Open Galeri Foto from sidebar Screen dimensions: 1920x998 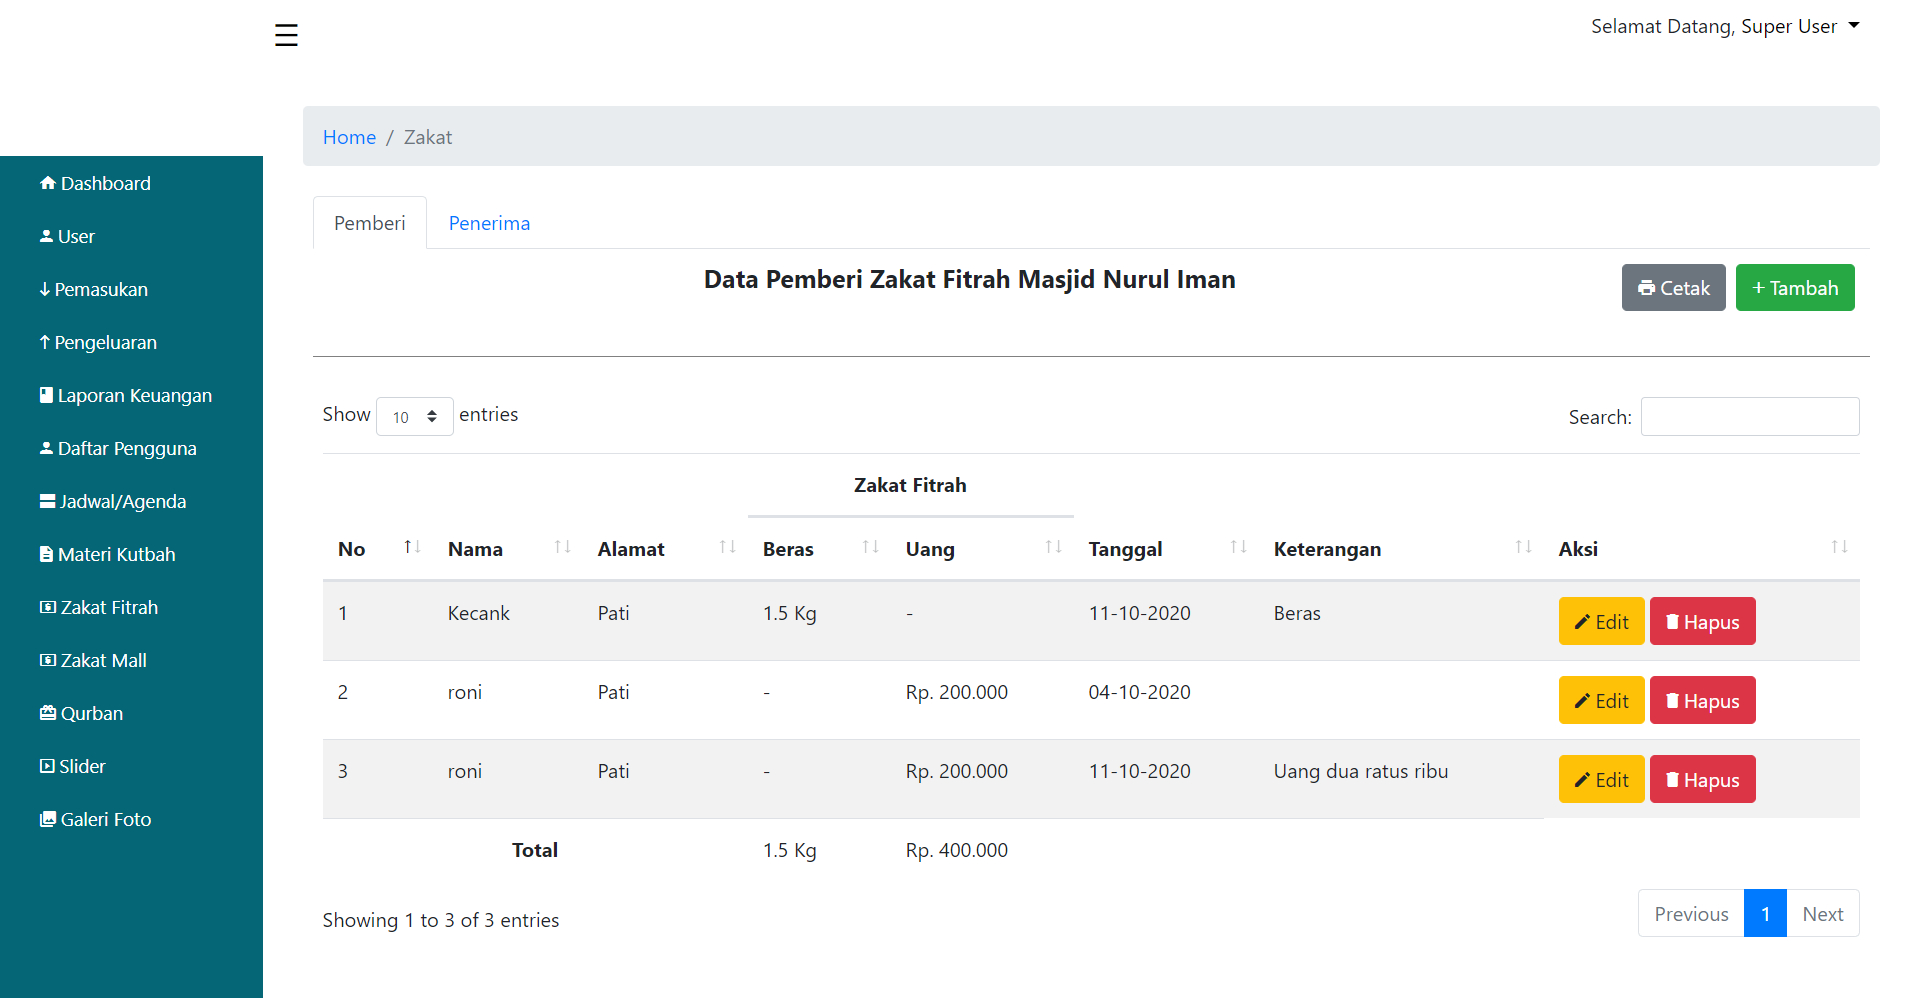pyautogui.click(x=96, y=819)
